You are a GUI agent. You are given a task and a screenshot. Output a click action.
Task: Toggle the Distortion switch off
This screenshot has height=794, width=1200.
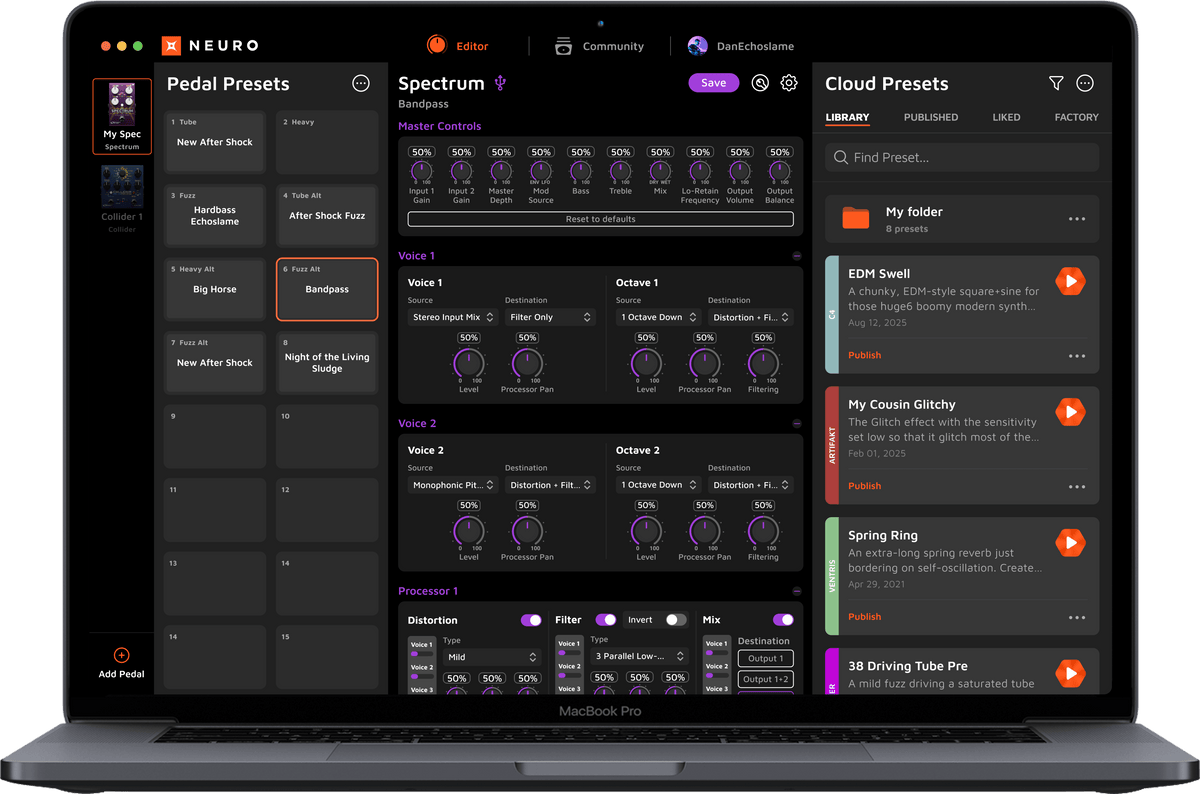click(531, 620)
